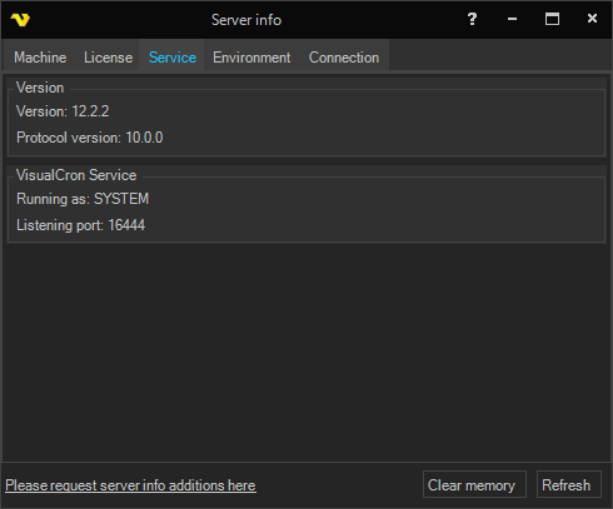The width and height of the screenshot is (613, 509).
Task: Maximize the Server info window
Action: point(552,19)
